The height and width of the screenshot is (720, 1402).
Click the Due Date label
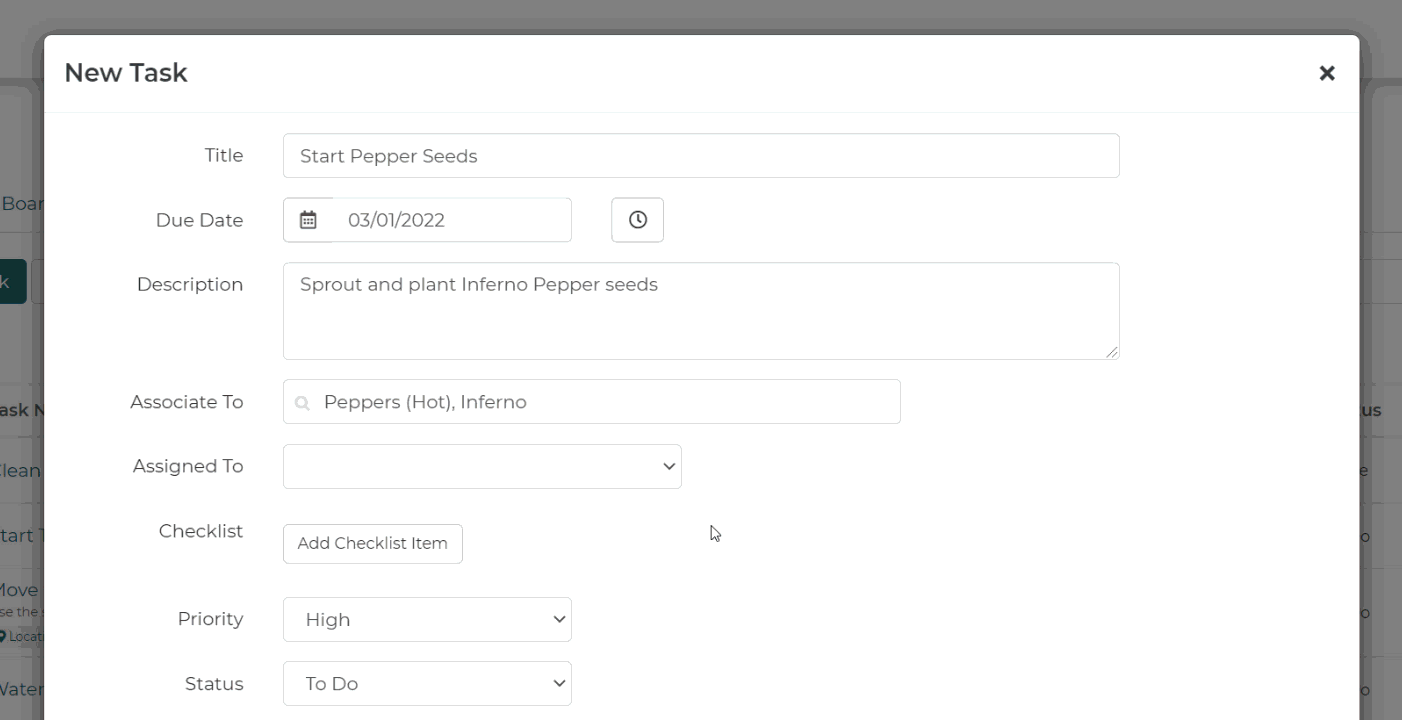199,220
